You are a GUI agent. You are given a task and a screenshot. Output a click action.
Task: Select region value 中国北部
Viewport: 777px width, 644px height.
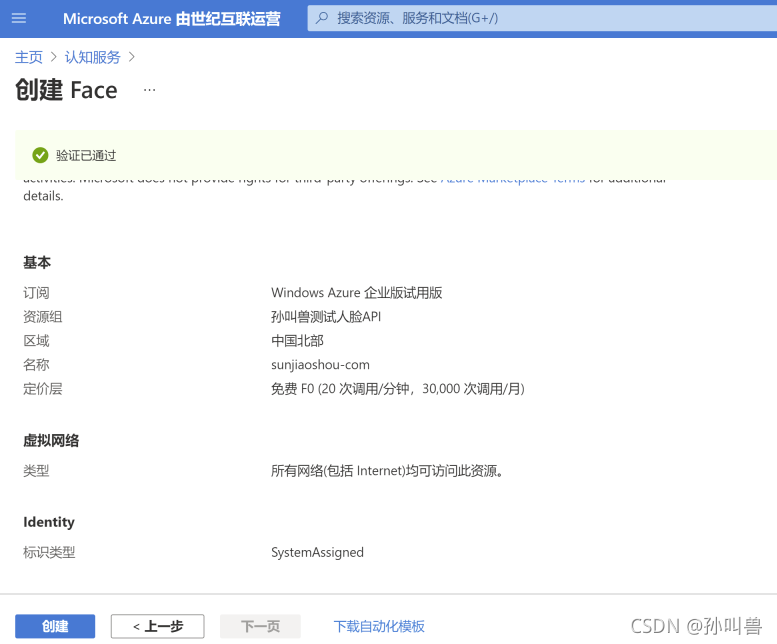[297, 341]
